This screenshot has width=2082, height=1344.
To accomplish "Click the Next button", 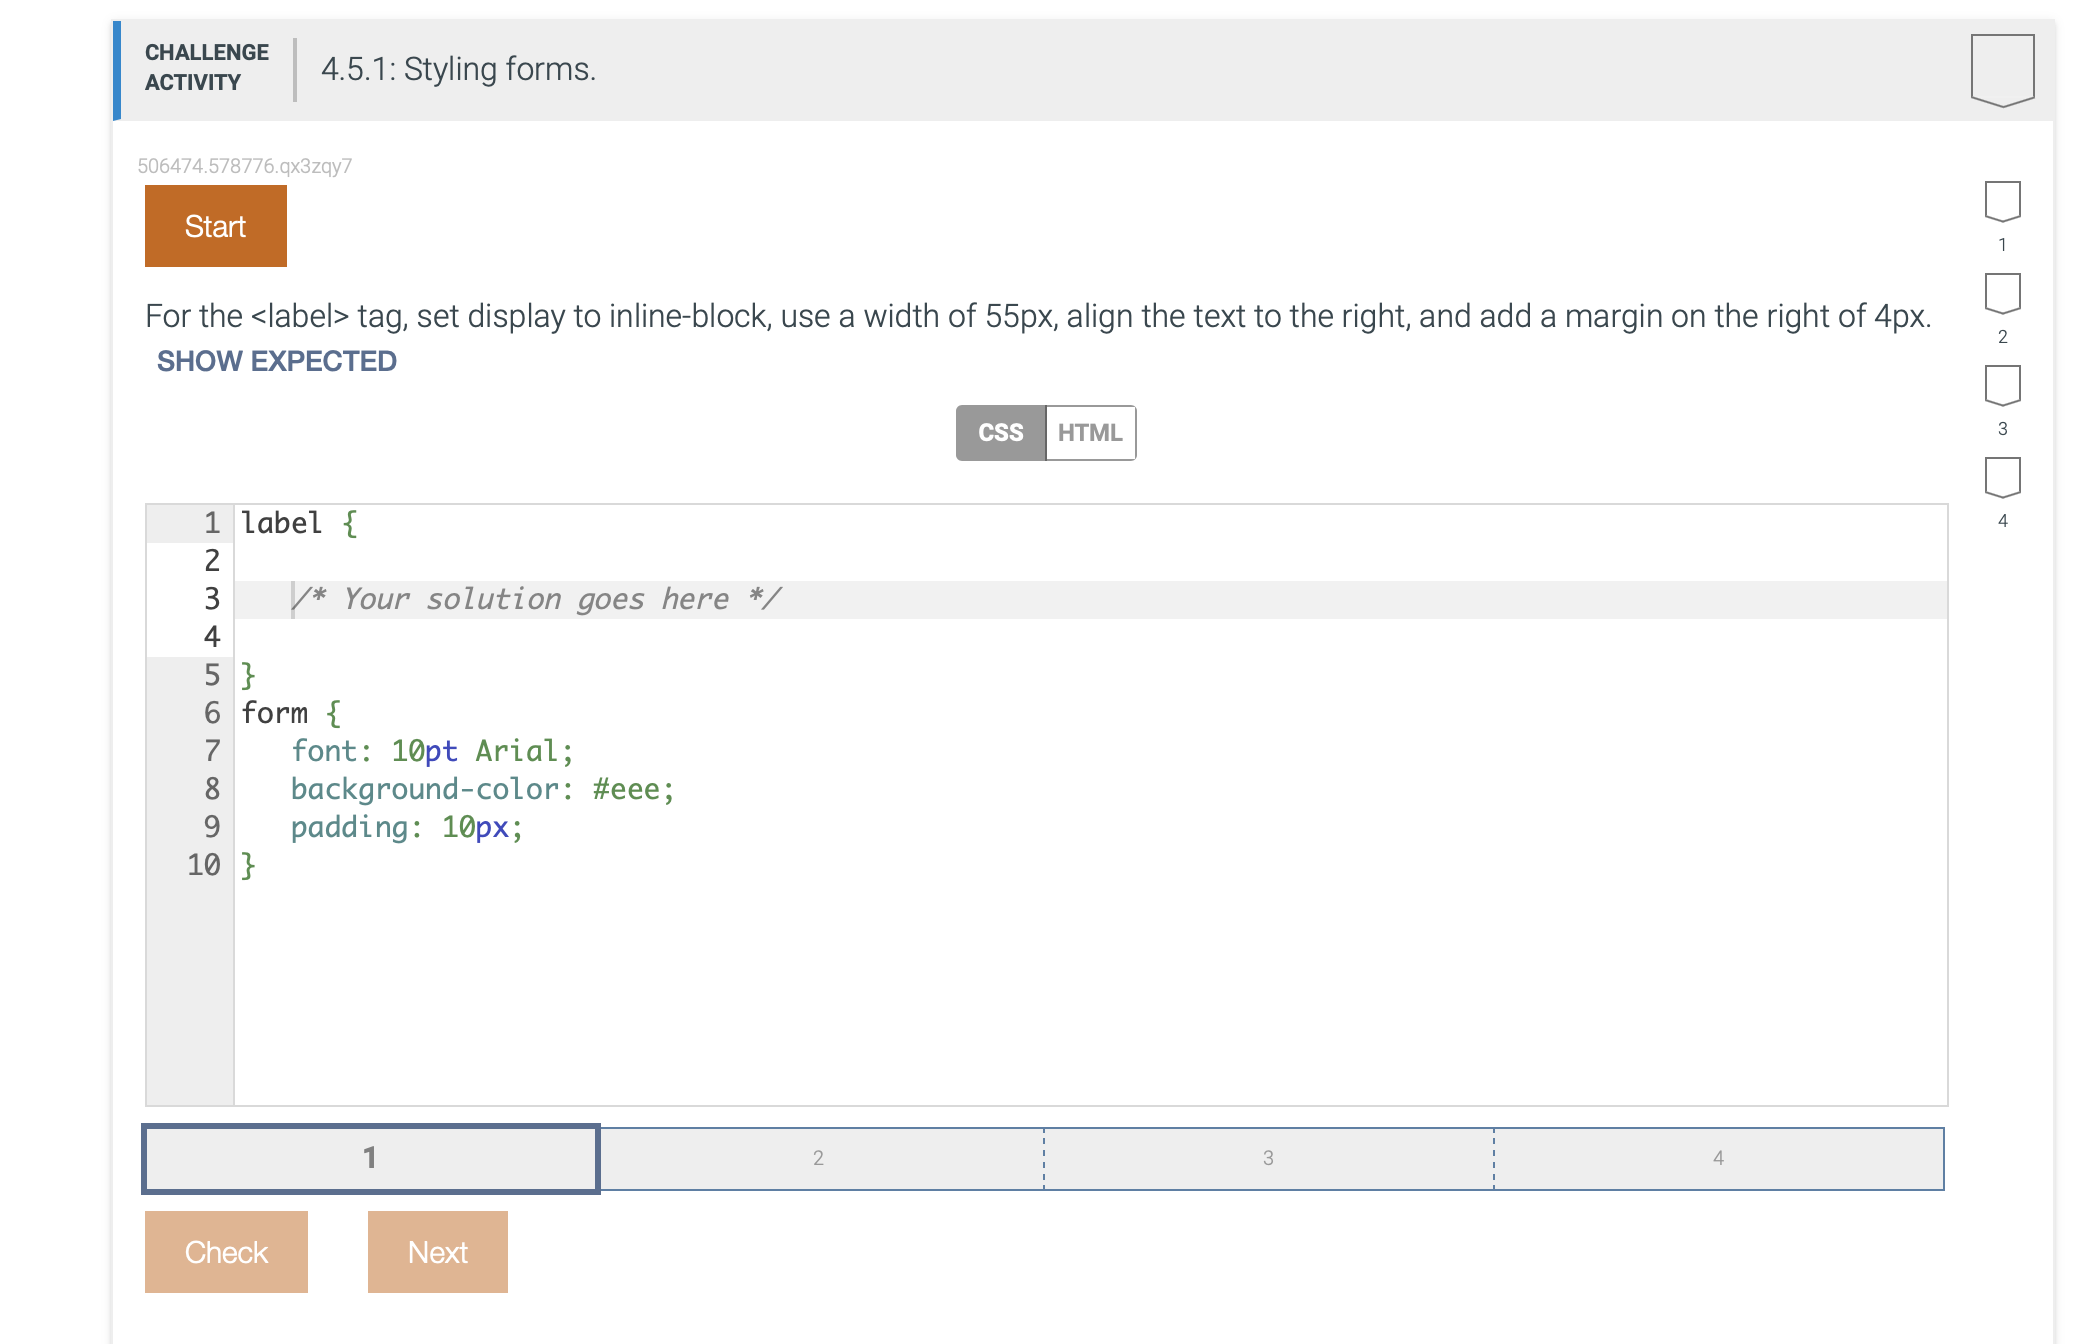I will (437, 1251).
